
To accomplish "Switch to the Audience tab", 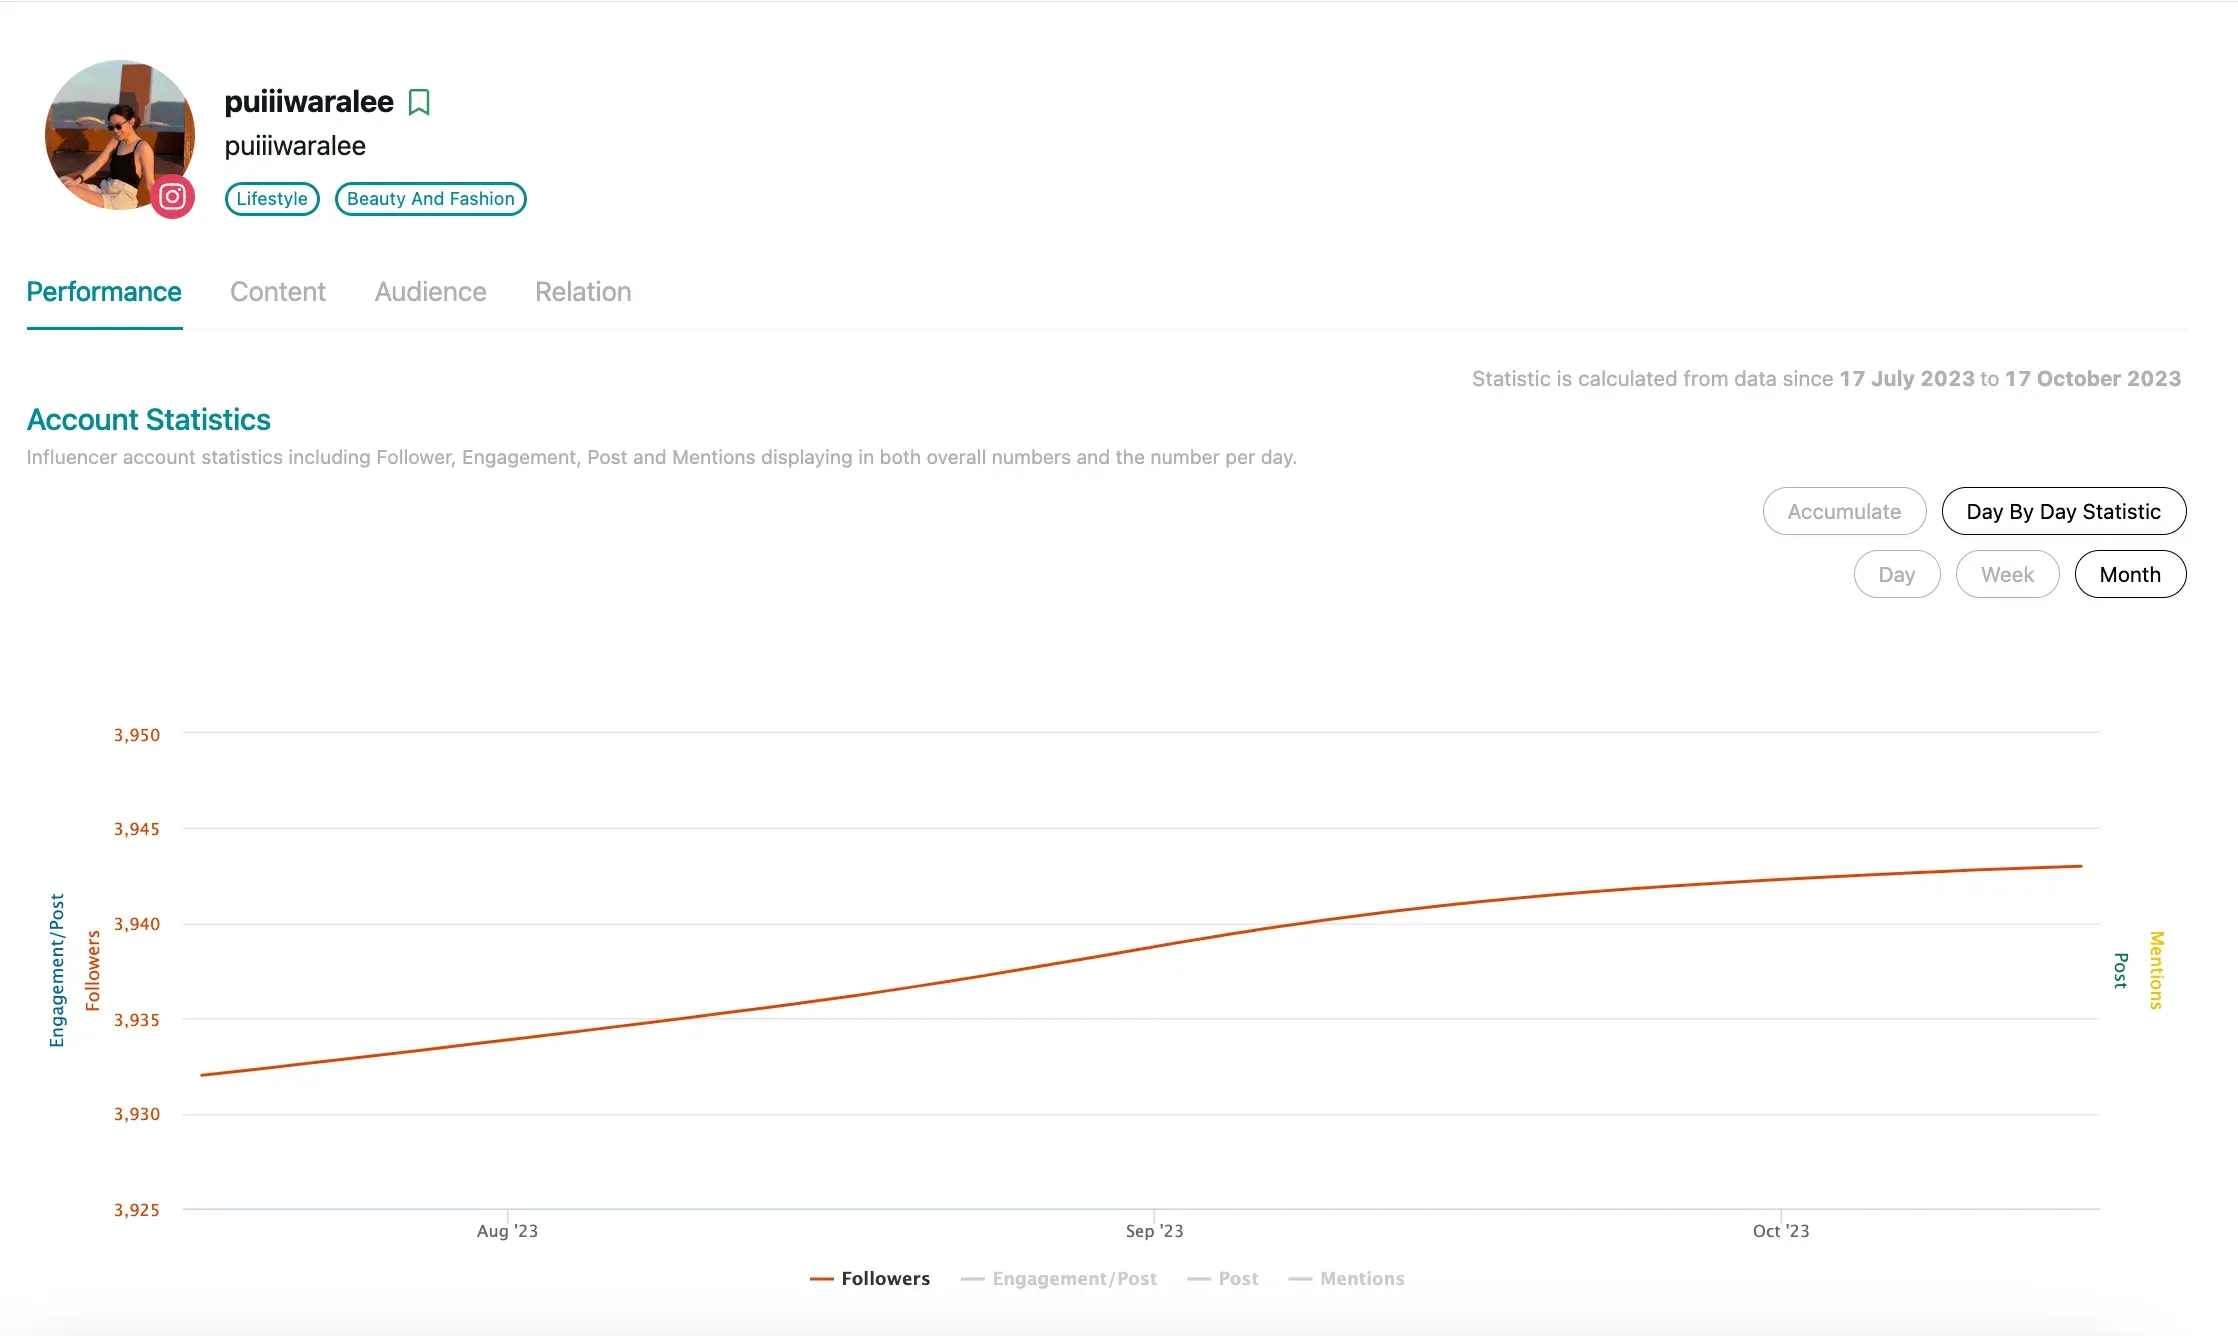I will click(x=429, y=293).
